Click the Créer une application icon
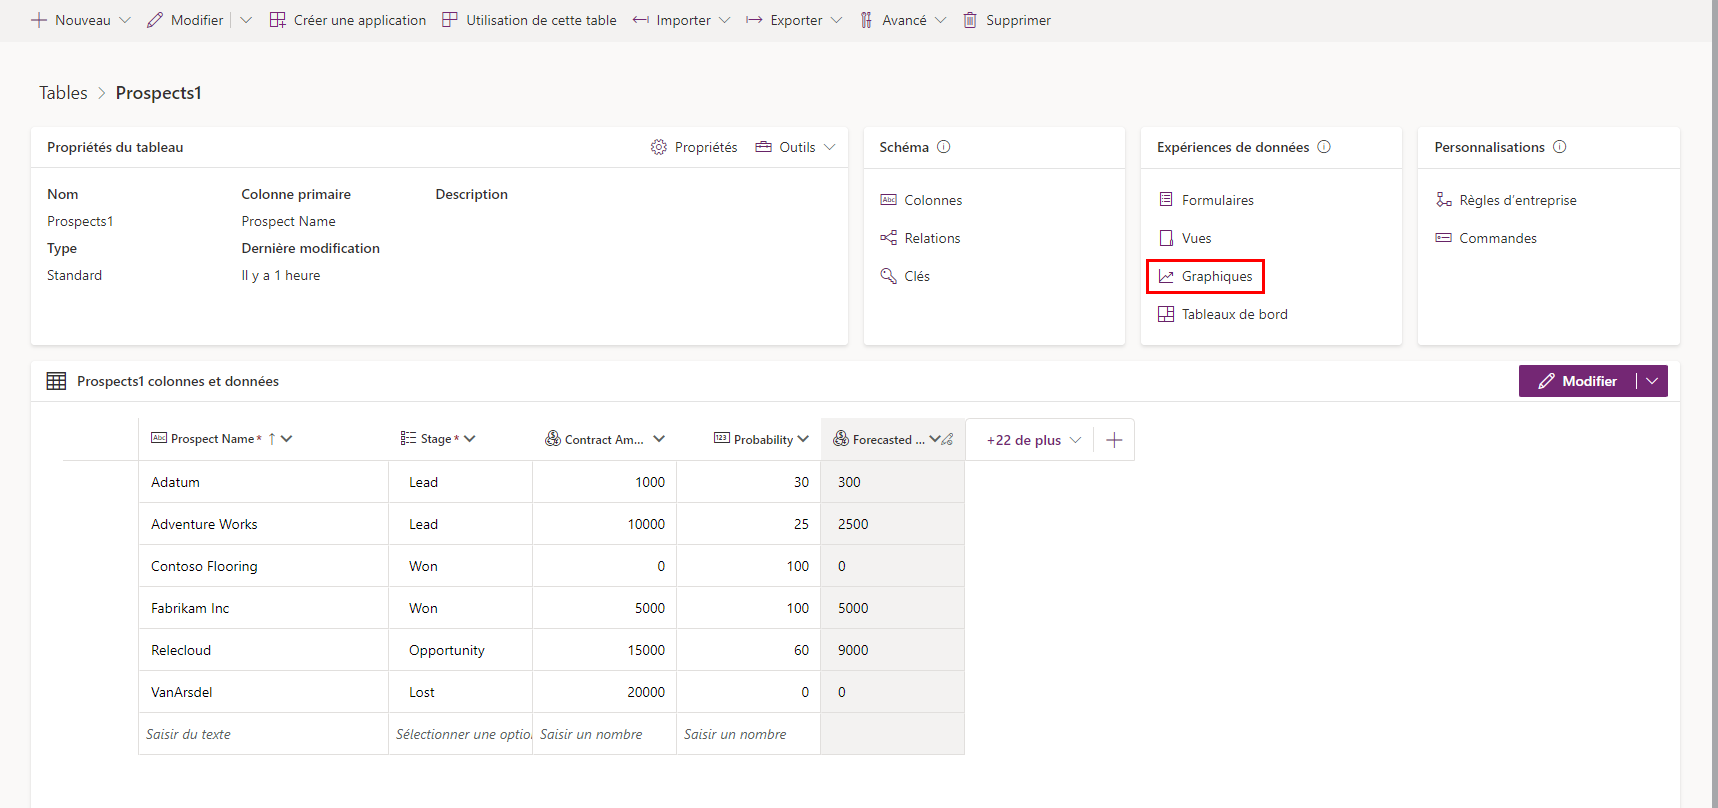This screenshot has width=1718, height=808. pyautogui.click(x=278, y=20)
